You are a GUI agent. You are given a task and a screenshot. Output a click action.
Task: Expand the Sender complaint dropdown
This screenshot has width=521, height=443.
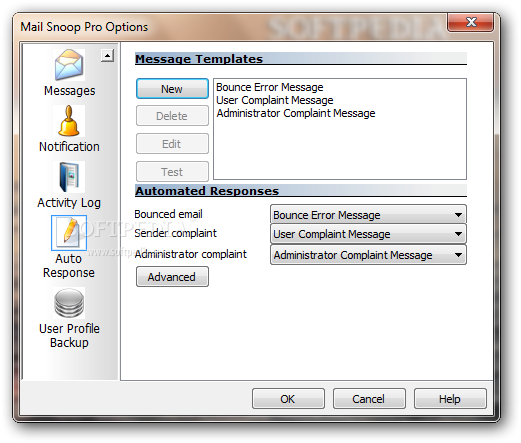click(x=368, y=234)
